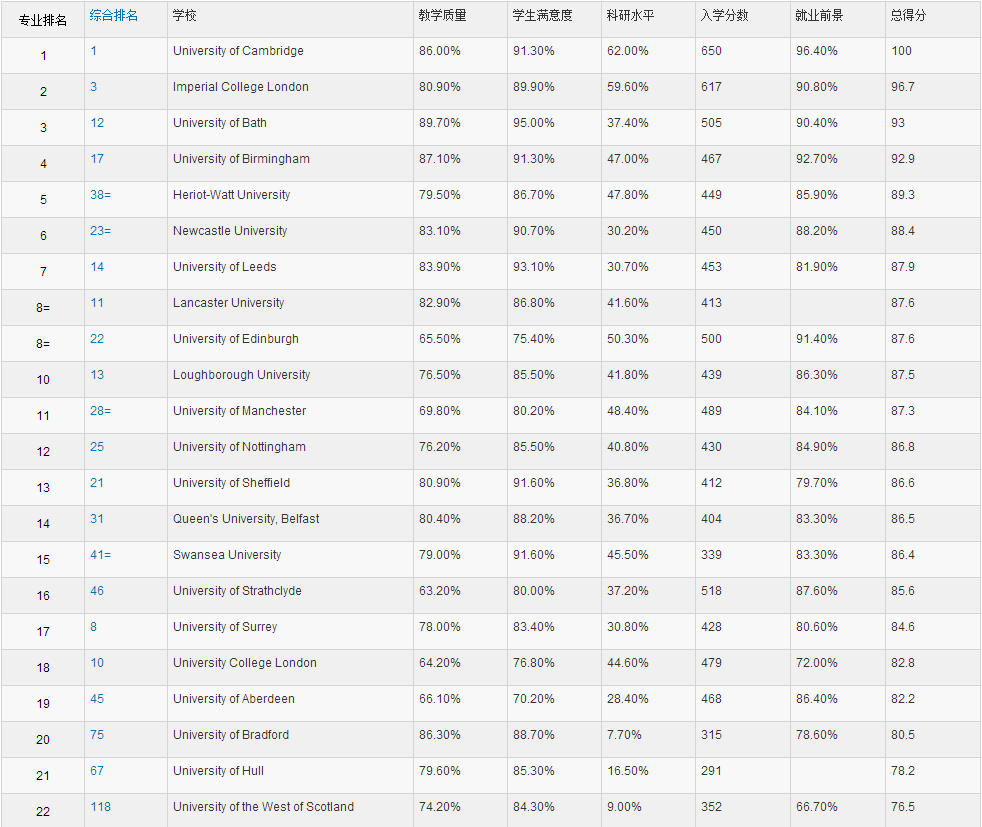Click rank 118 link for West of Scotland
The image size is (982, 827).
[100, 807]
